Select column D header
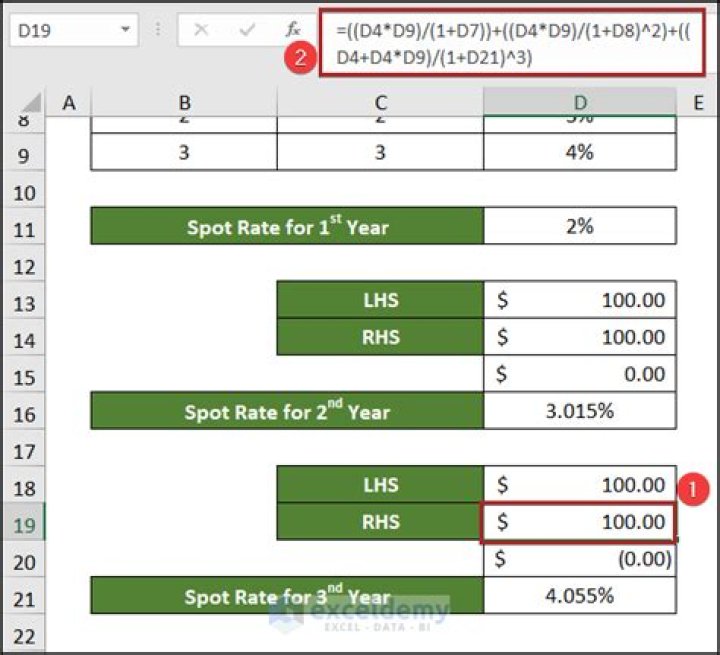The width and height of the screenshot is (720, 655). coord(579,101)
